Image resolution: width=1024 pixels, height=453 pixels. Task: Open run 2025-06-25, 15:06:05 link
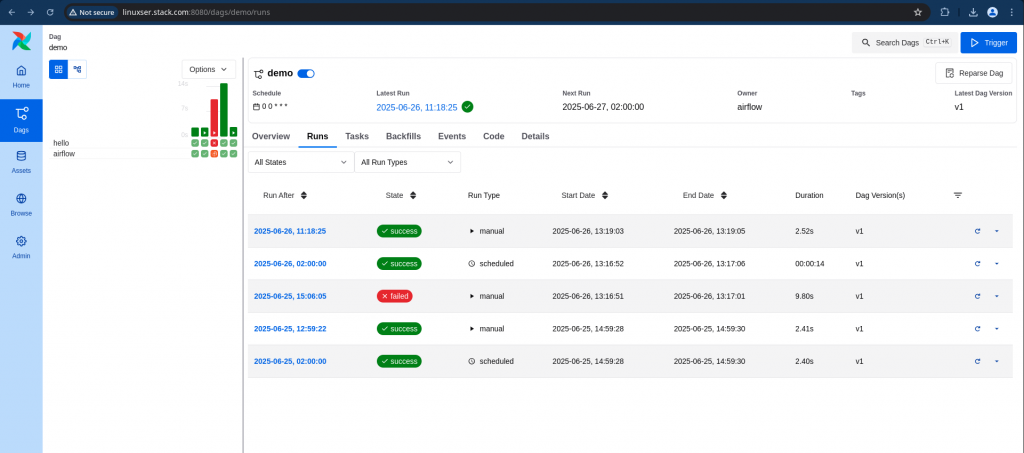pos(290,296)
